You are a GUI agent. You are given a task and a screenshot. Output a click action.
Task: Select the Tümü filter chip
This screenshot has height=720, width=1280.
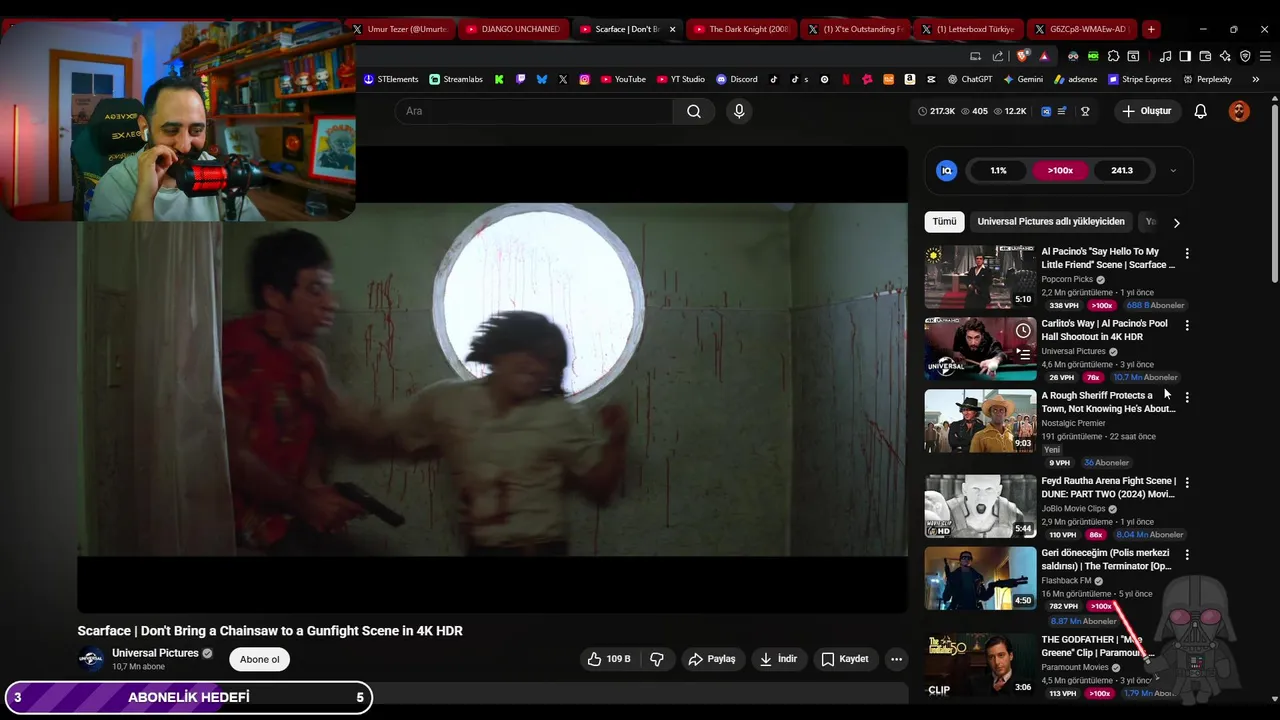944,222
